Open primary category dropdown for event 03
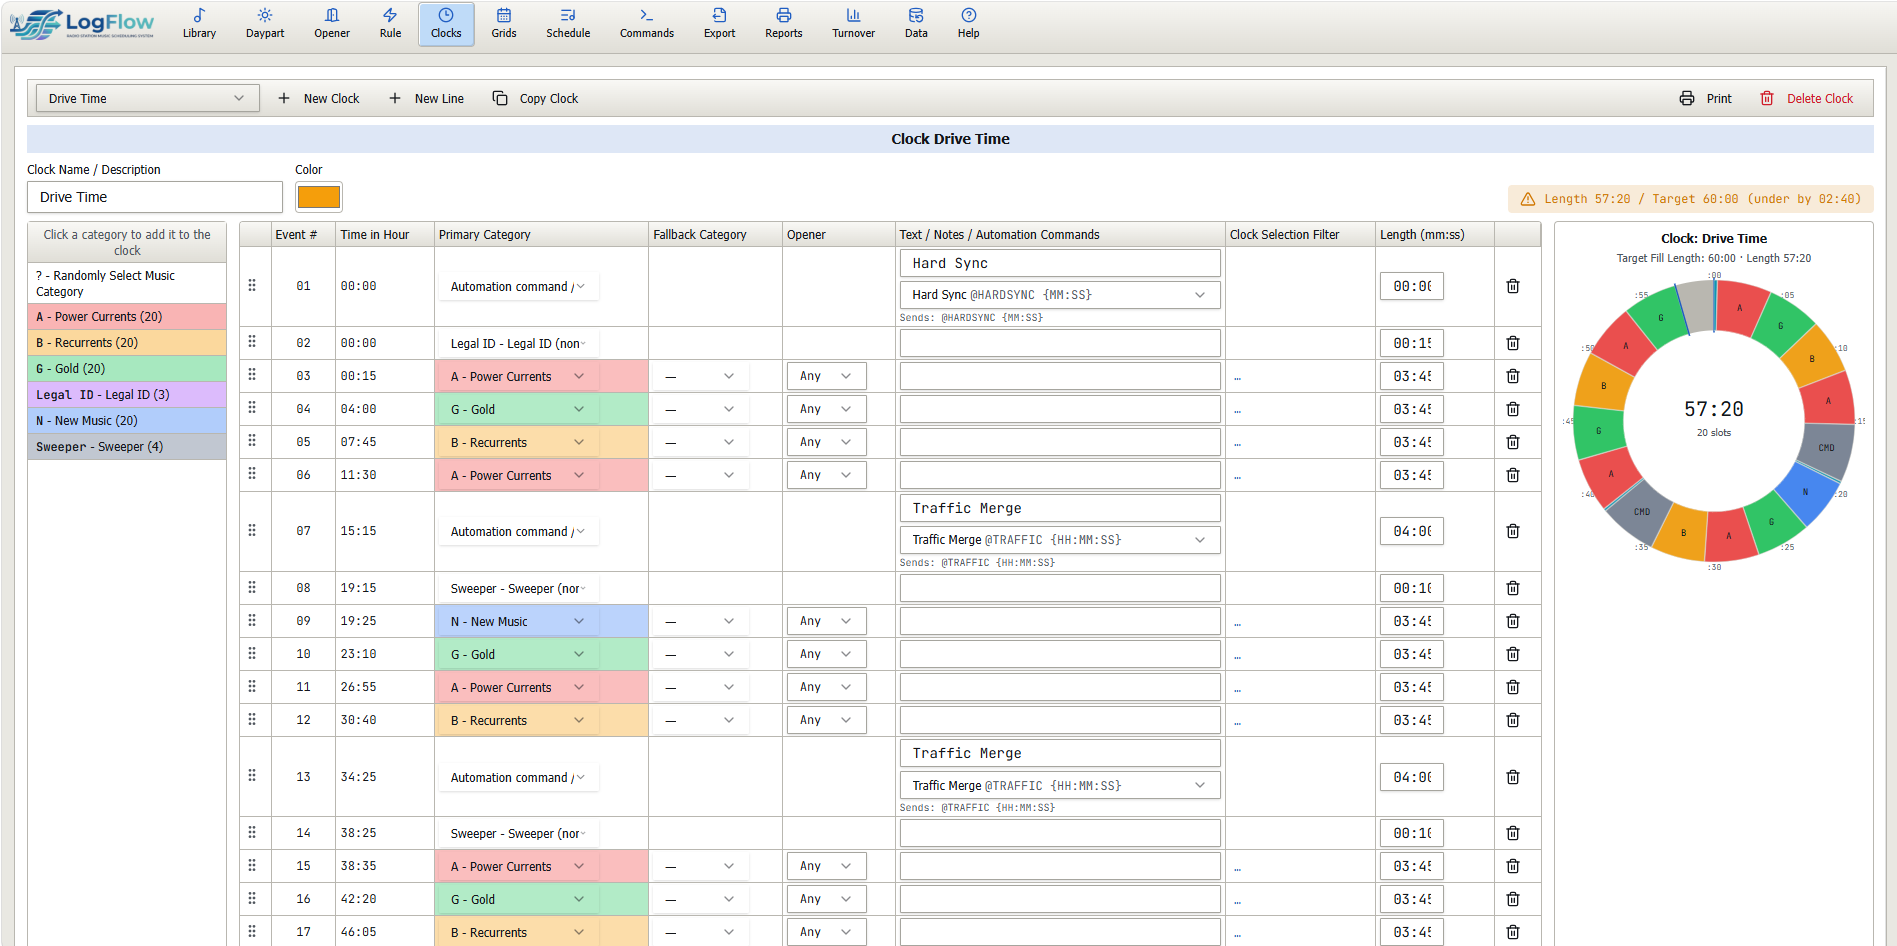This screenshot has height=946, width=1897. click(518, 376)
